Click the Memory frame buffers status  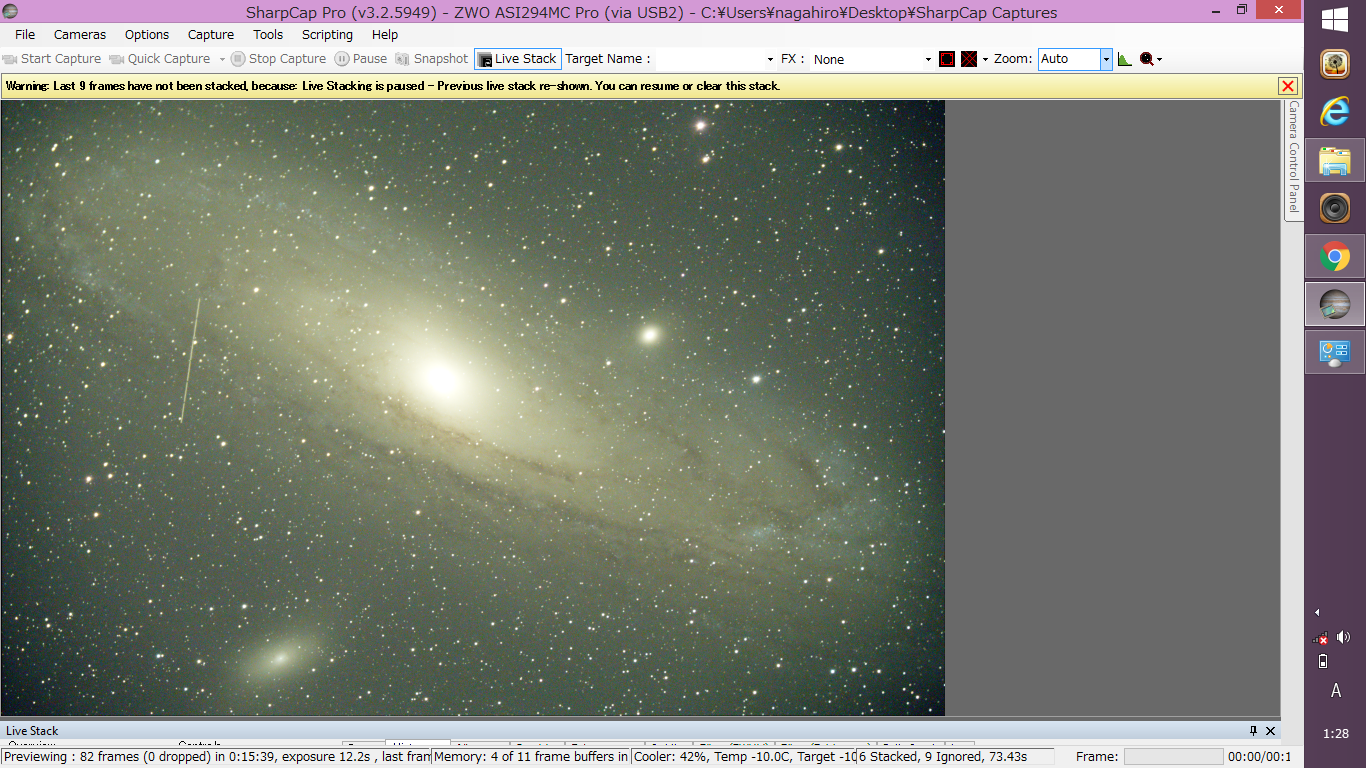point(531,757)
